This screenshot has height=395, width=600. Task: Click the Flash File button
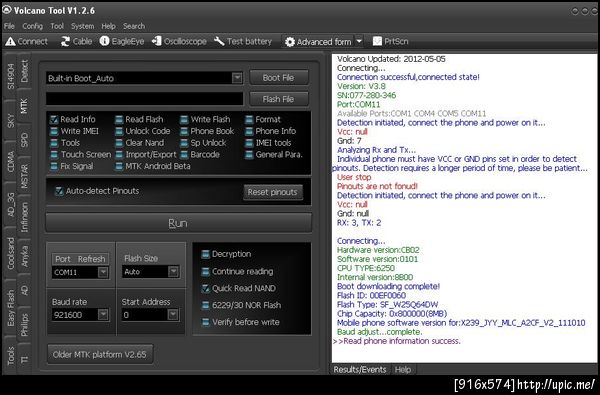tap(279, 99)
